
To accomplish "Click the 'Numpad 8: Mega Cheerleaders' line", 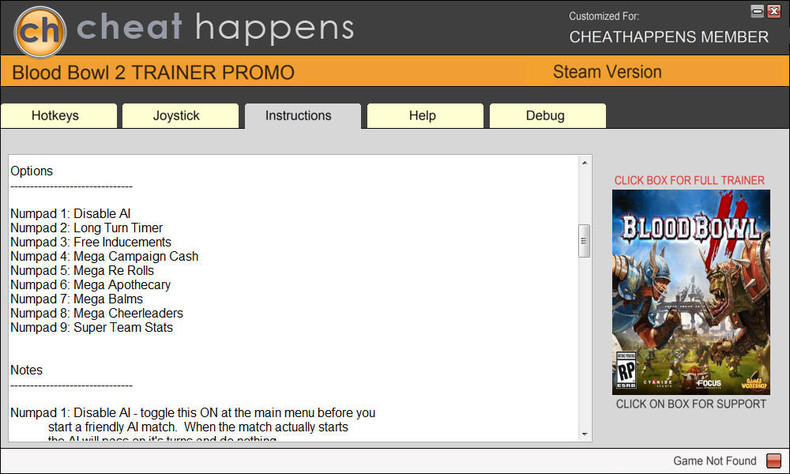I will (x=97, y=313).
